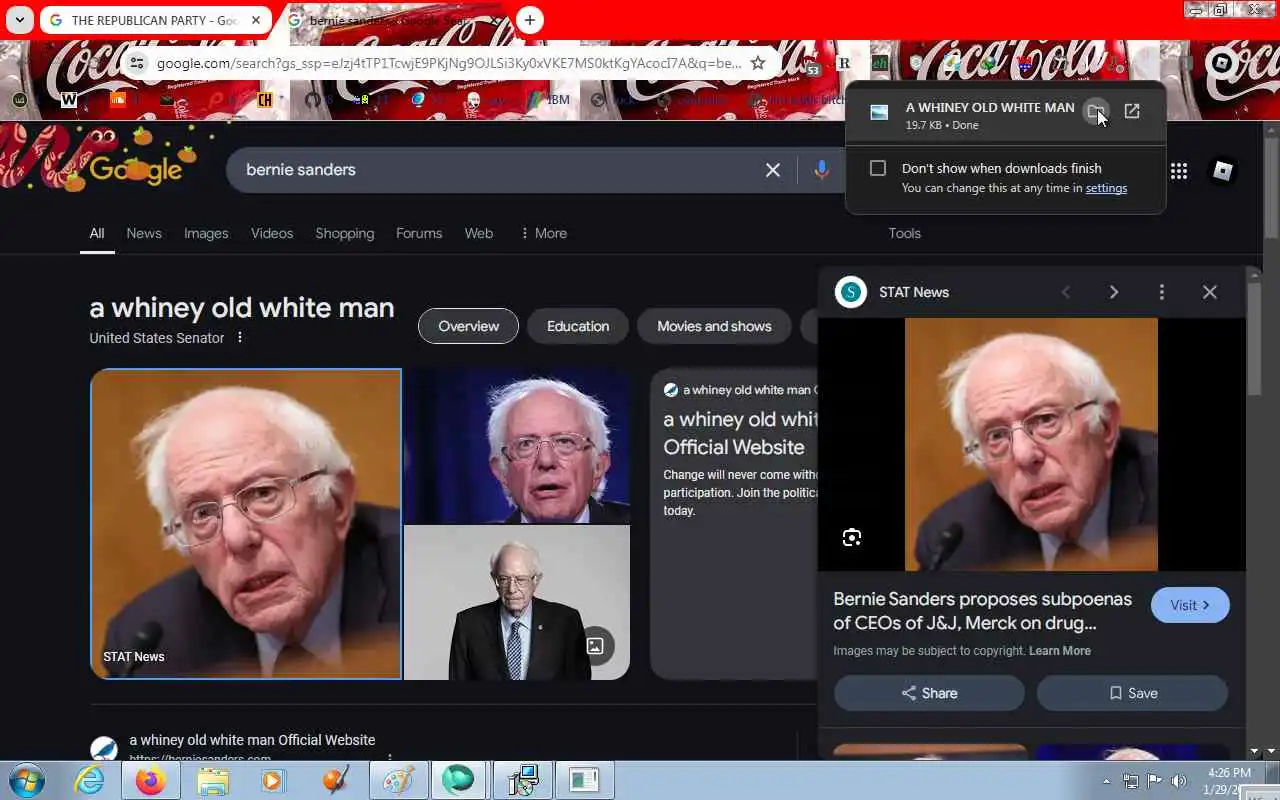Open the downloaded file in new tab
The height and width of the screenshot is (800, 1280).
(x=1132, y=111)
